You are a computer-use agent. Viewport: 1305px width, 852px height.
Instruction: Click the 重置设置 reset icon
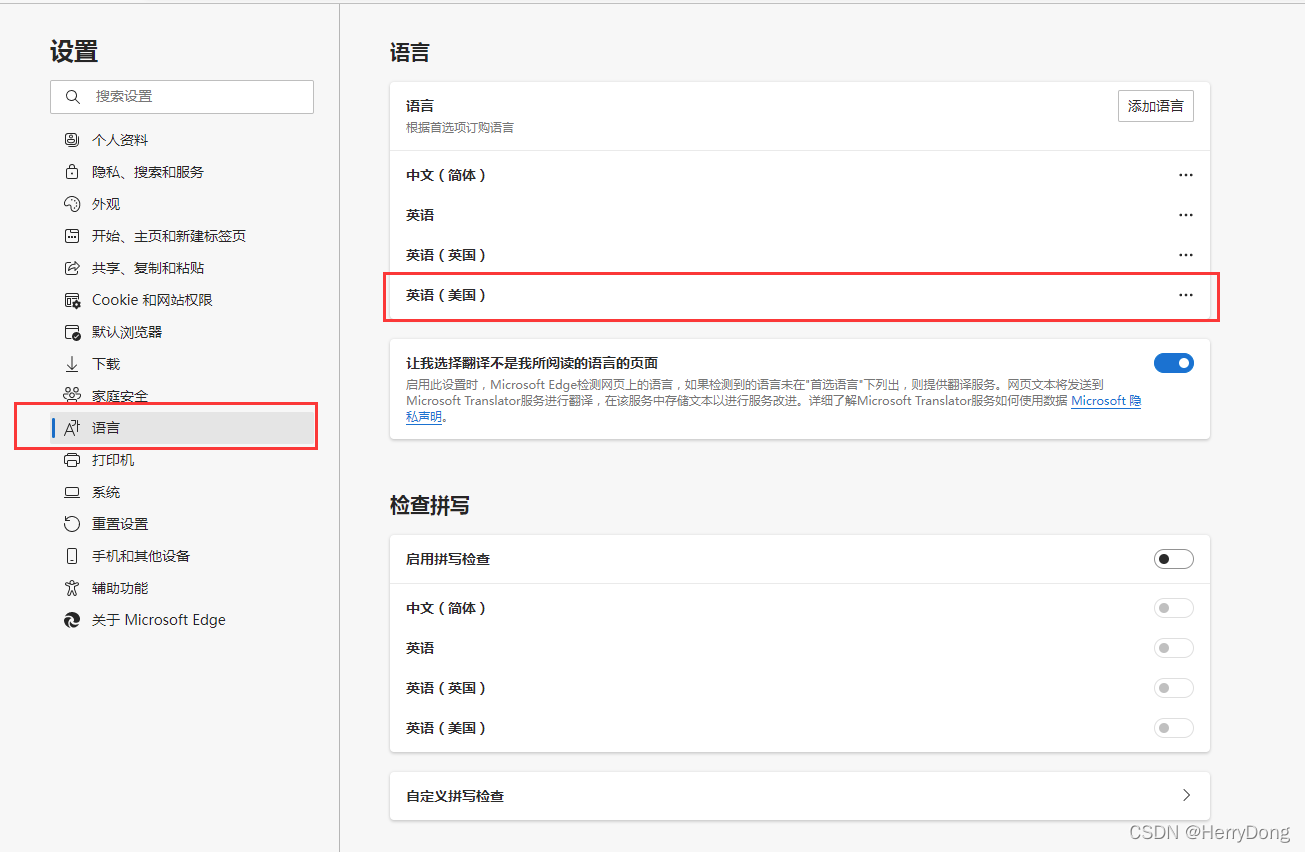(x=72, y=524)
